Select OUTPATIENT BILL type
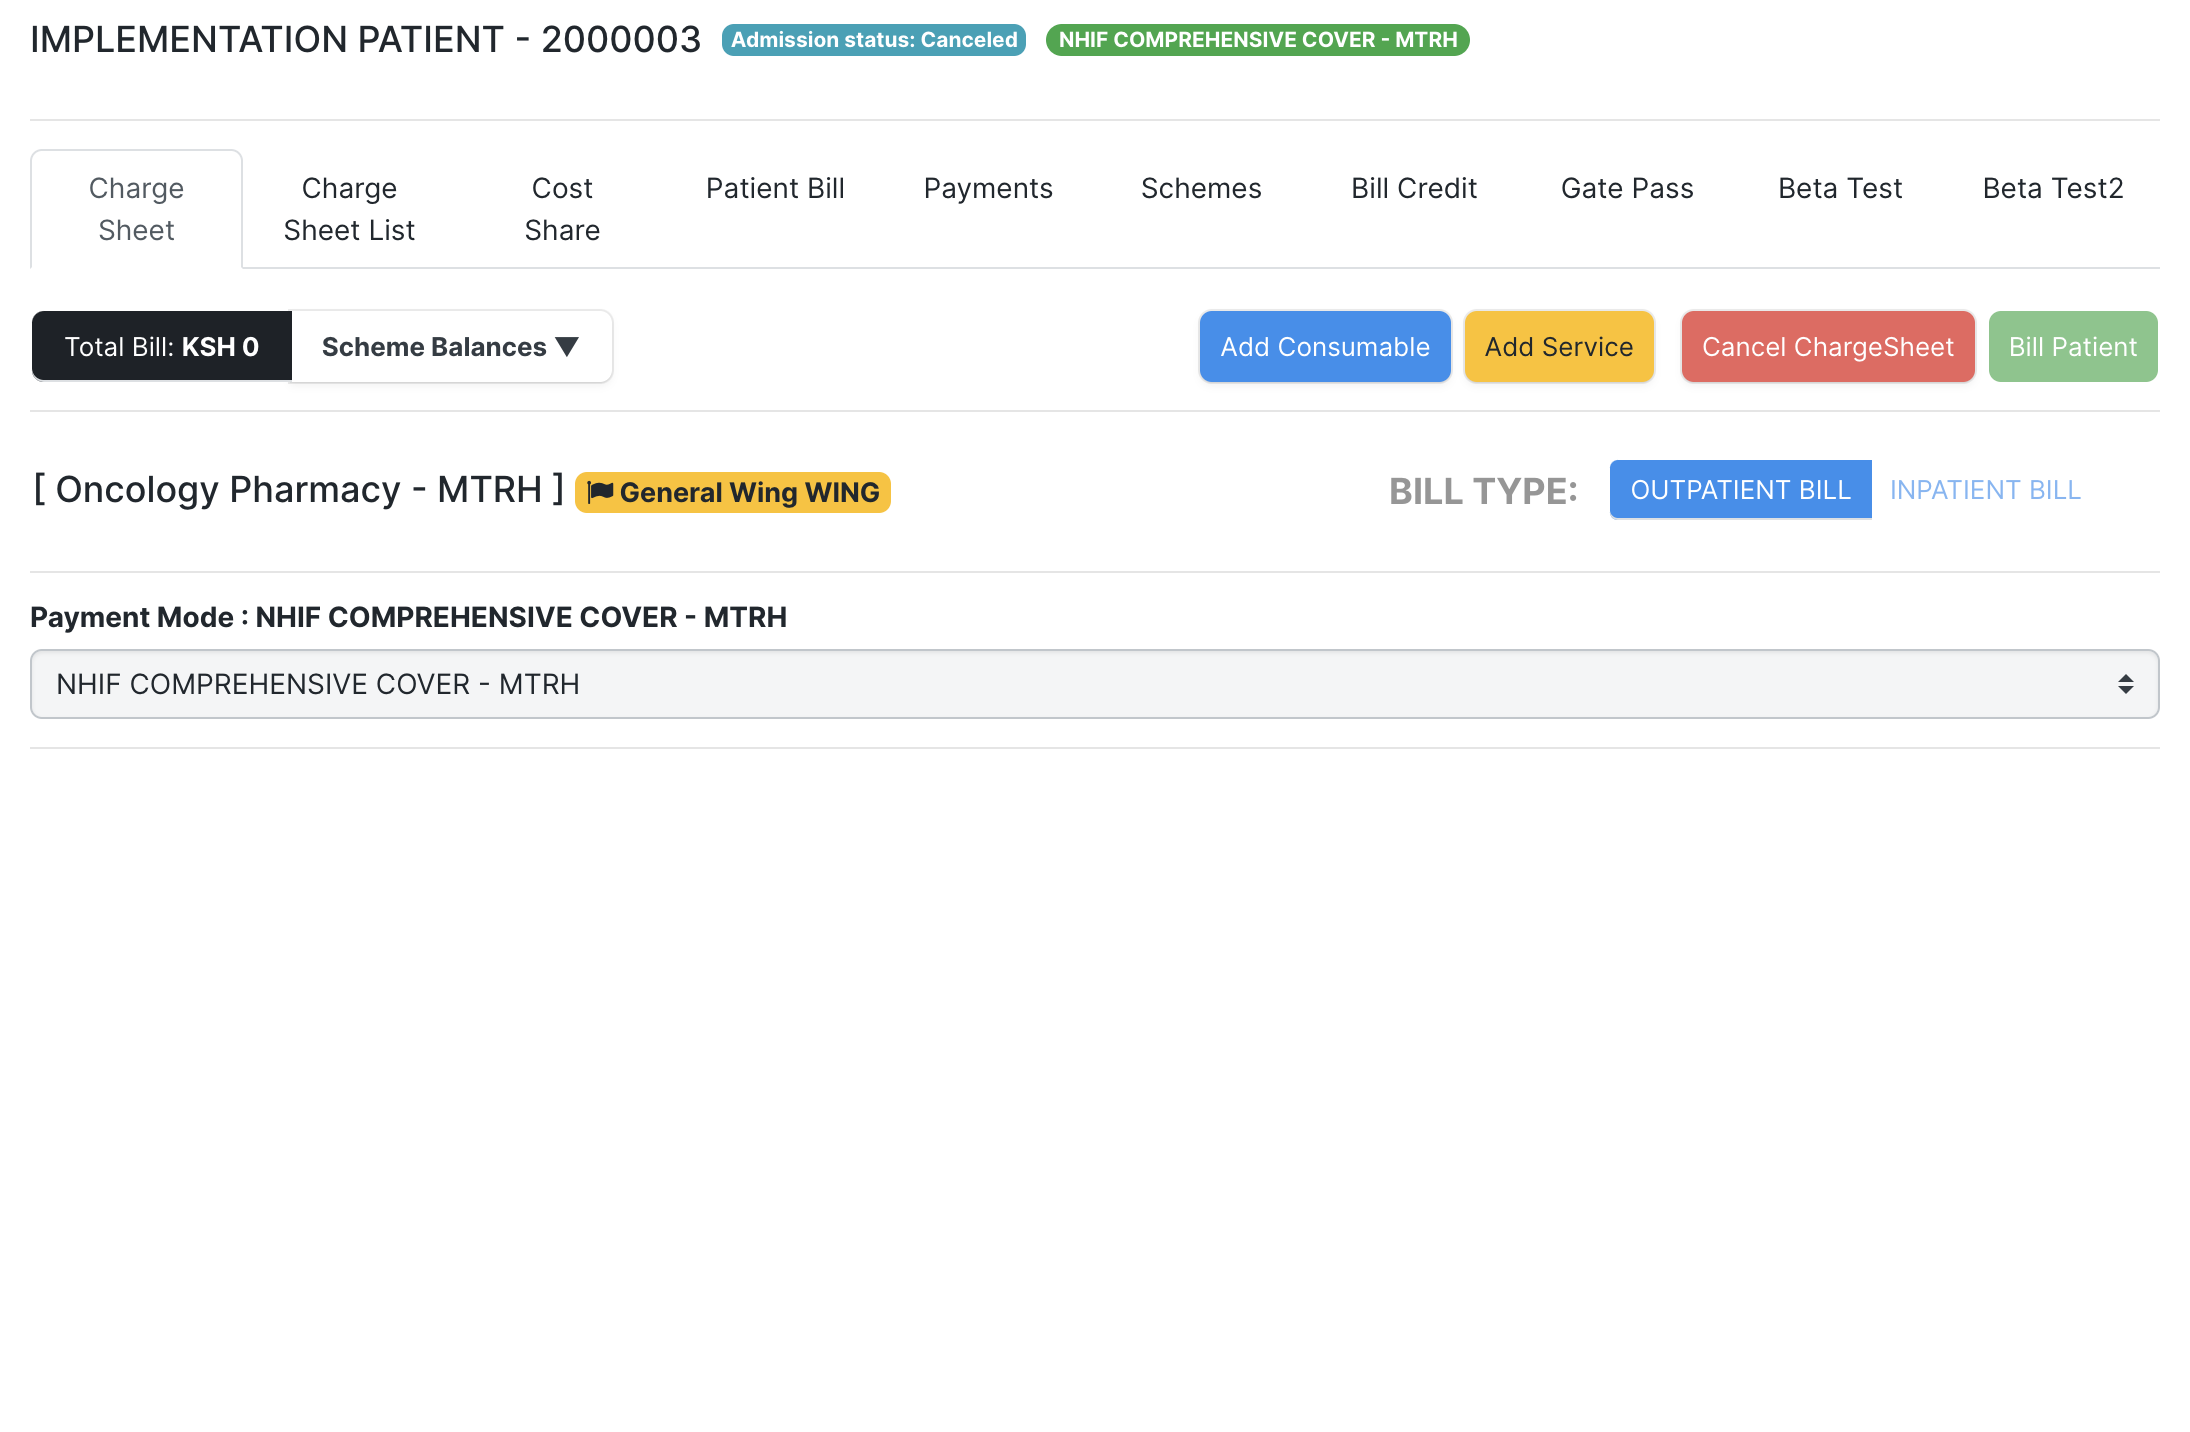This screenshot has width=2190, height=1432. point(1741,489)
